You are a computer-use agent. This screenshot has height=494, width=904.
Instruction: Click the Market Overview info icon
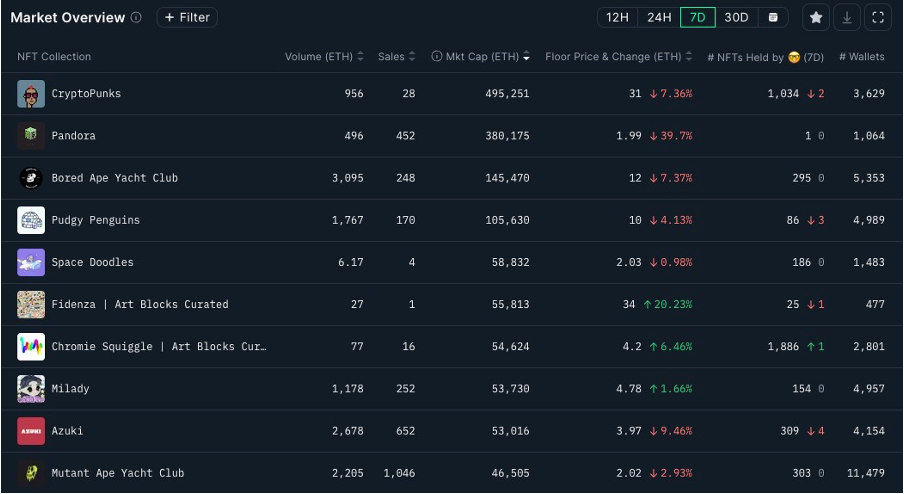(x=136, y=17)
